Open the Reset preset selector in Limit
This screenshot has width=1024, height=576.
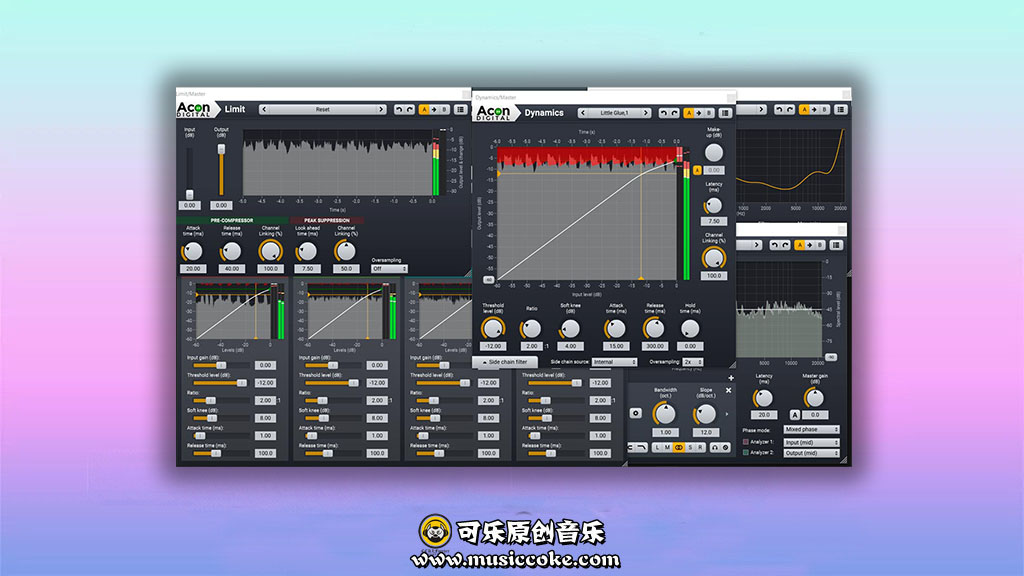click(x=323, y=110)
